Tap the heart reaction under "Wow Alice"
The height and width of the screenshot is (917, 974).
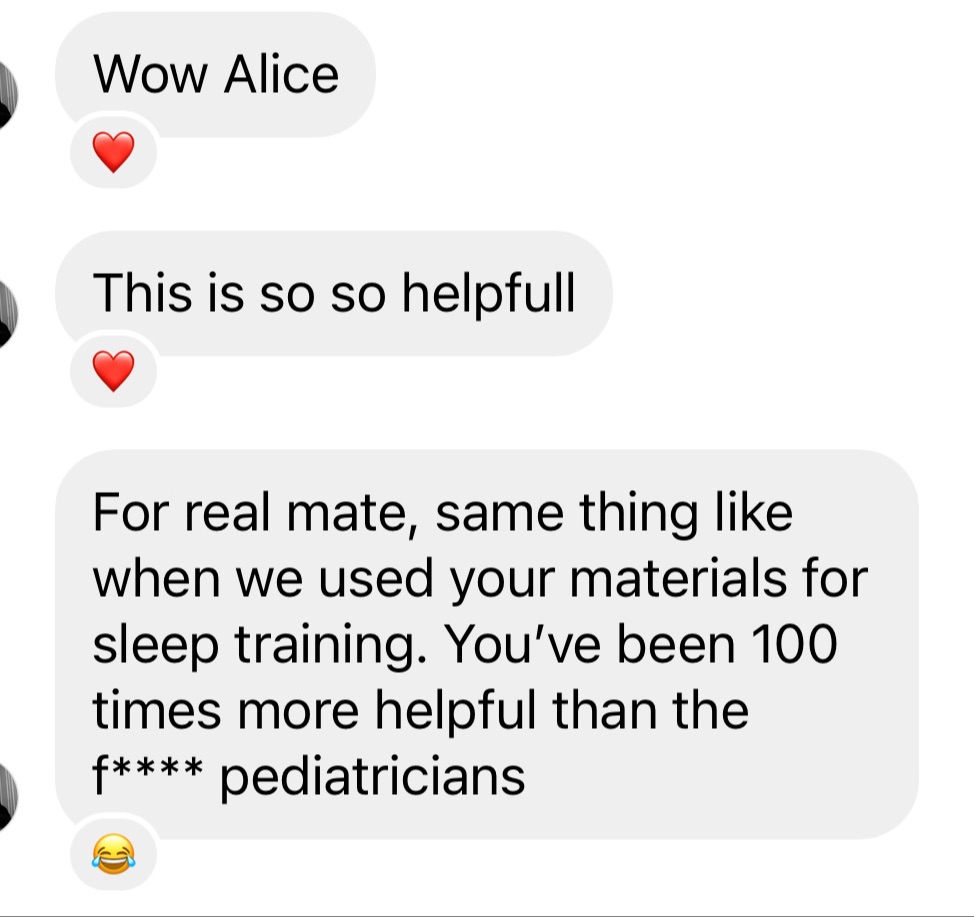[113, 152]
